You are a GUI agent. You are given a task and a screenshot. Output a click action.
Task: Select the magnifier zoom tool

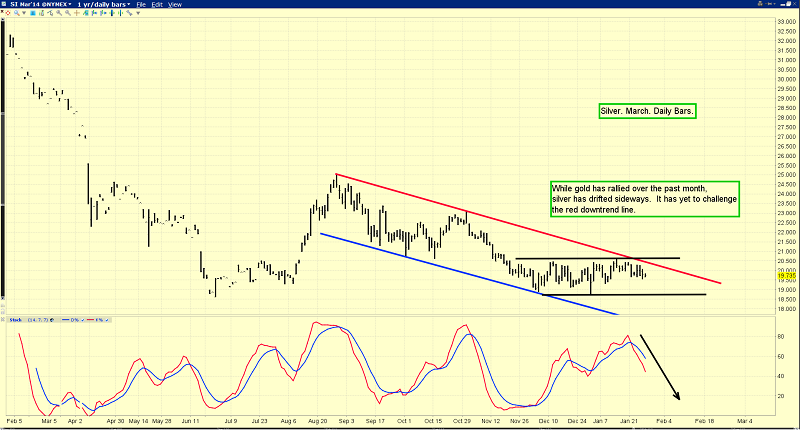pos(16,13)
